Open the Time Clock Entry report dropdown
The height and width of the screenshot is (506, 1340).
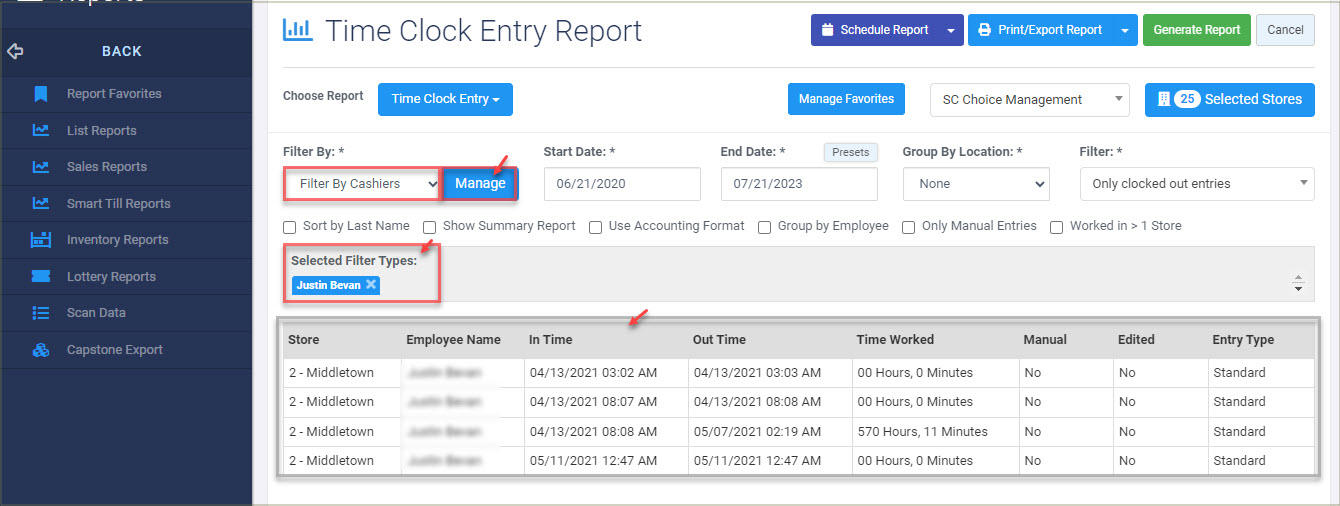point(445,99)
